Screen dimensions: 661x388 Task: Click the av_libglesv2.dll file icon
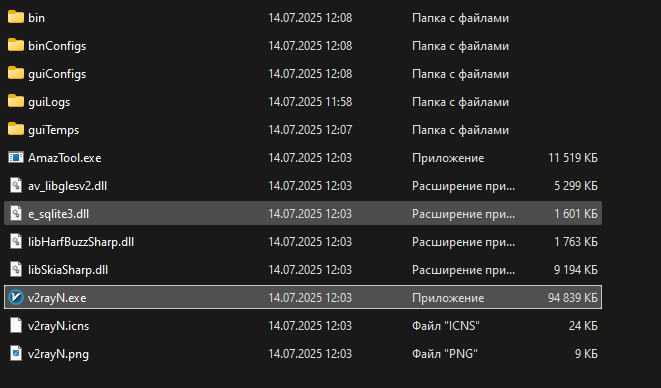pyautogui.click(x=16, y=186)
